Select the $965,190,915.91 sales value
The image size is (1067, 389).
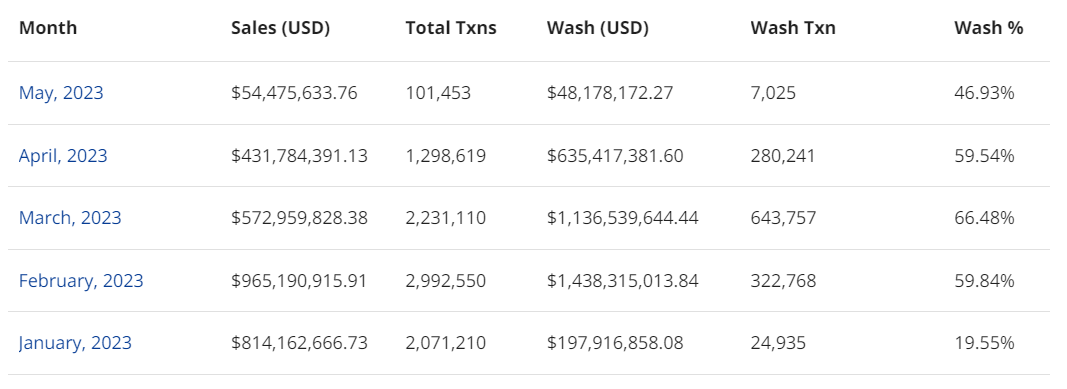[299, 281]
